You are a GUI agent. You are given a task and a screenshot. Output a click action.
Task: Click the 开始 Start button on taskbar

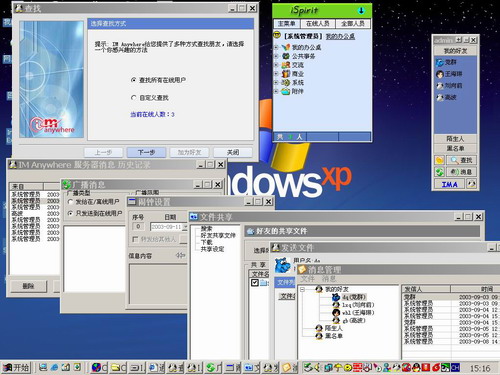pyautogui.click(x=17, y=367)
